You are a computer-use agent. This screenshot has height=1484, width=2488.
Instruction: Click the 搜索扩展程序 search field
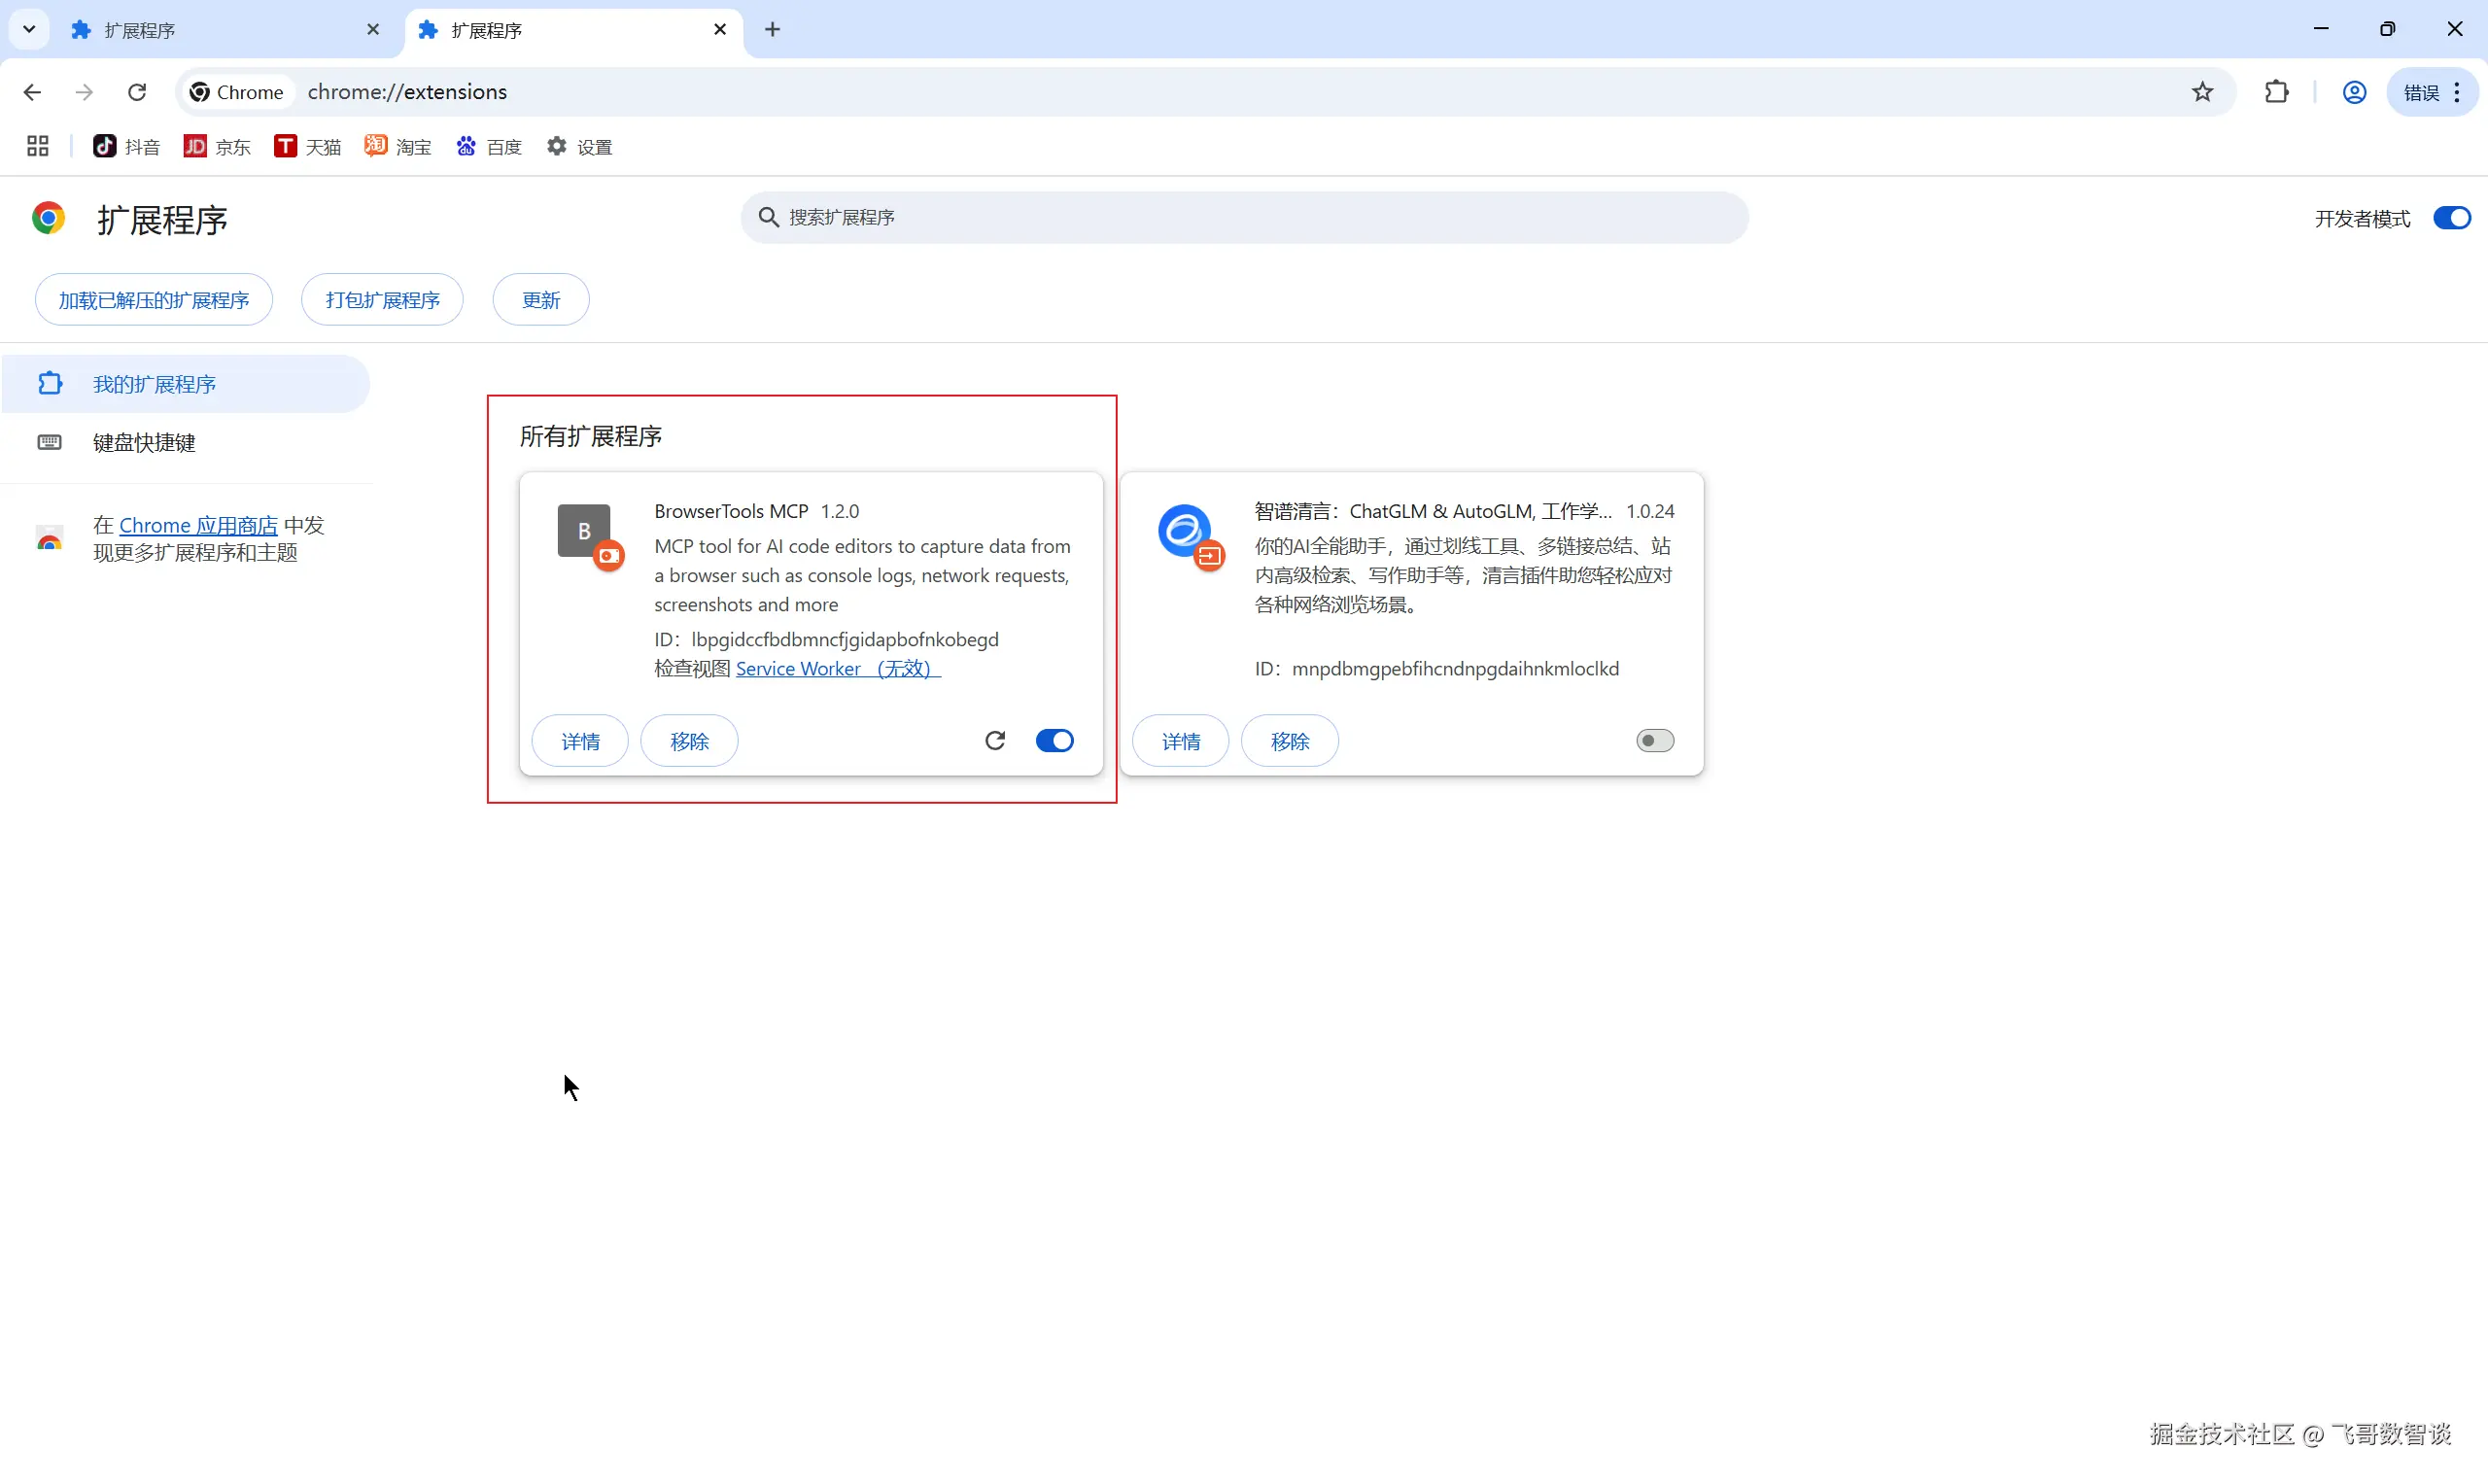click(1243, 217)
